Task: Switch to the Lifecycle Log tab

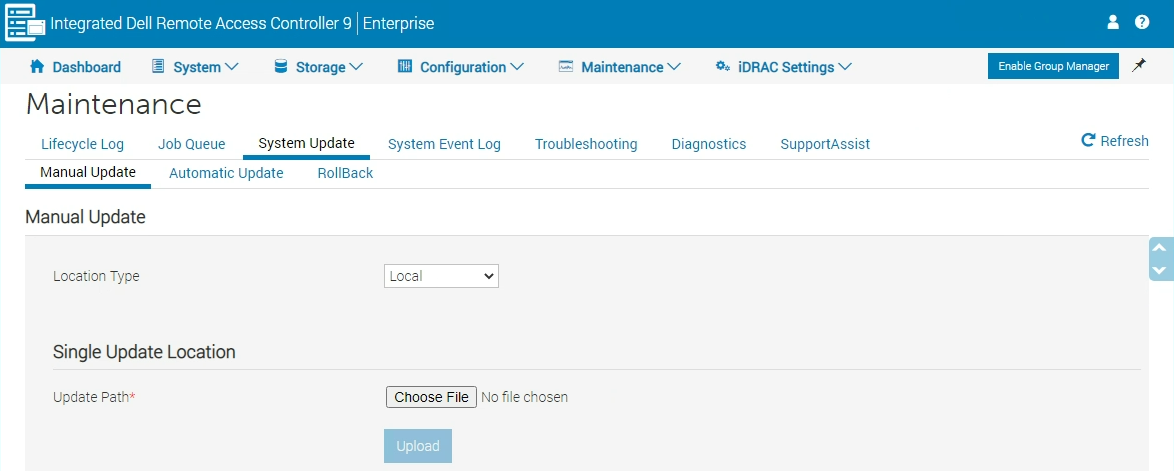Action: point(82,144)
